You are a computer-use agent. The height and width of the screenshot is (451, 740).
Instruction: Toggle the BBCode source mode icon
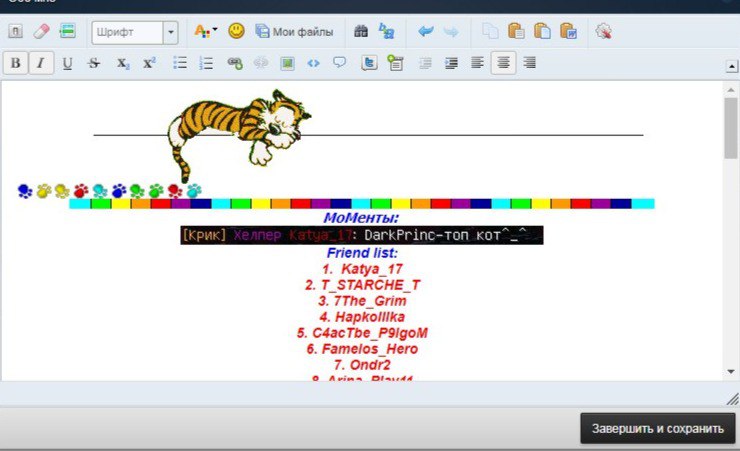(x=15, y=32)
